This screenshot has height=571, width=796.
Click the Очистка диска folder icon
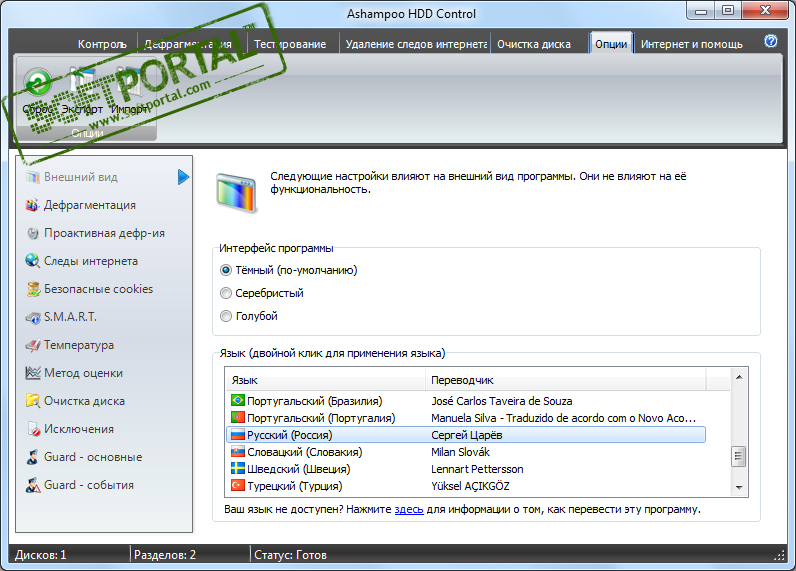coord(32,401)
